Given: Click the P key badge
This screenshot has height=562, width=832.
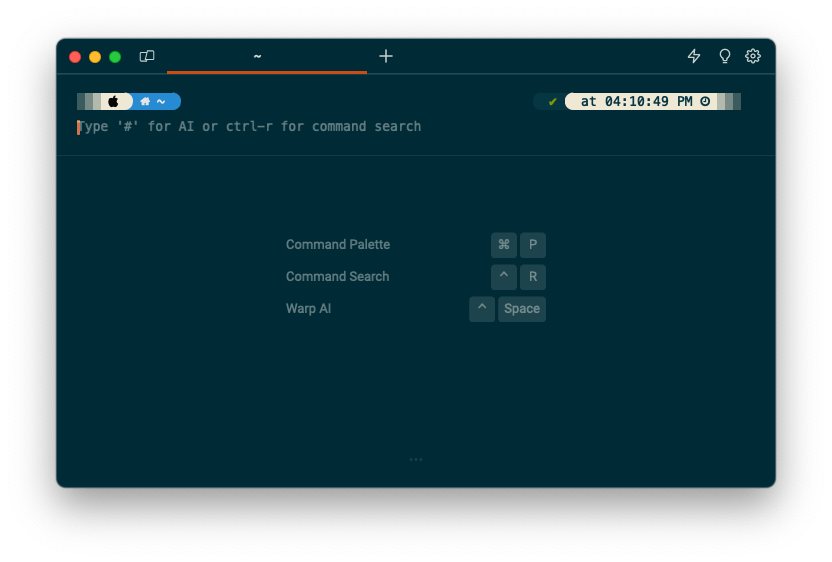Looking at the screenshot, I should 533,245.
